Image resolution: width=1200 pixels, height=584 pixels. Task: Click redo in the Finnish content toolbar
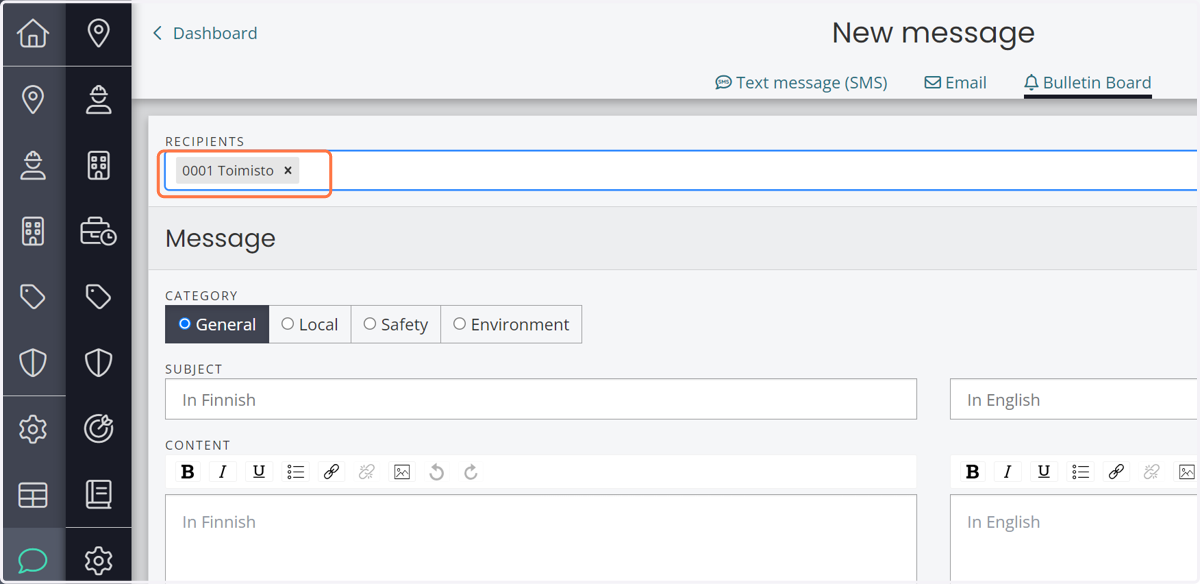click(x=471, y=472)
